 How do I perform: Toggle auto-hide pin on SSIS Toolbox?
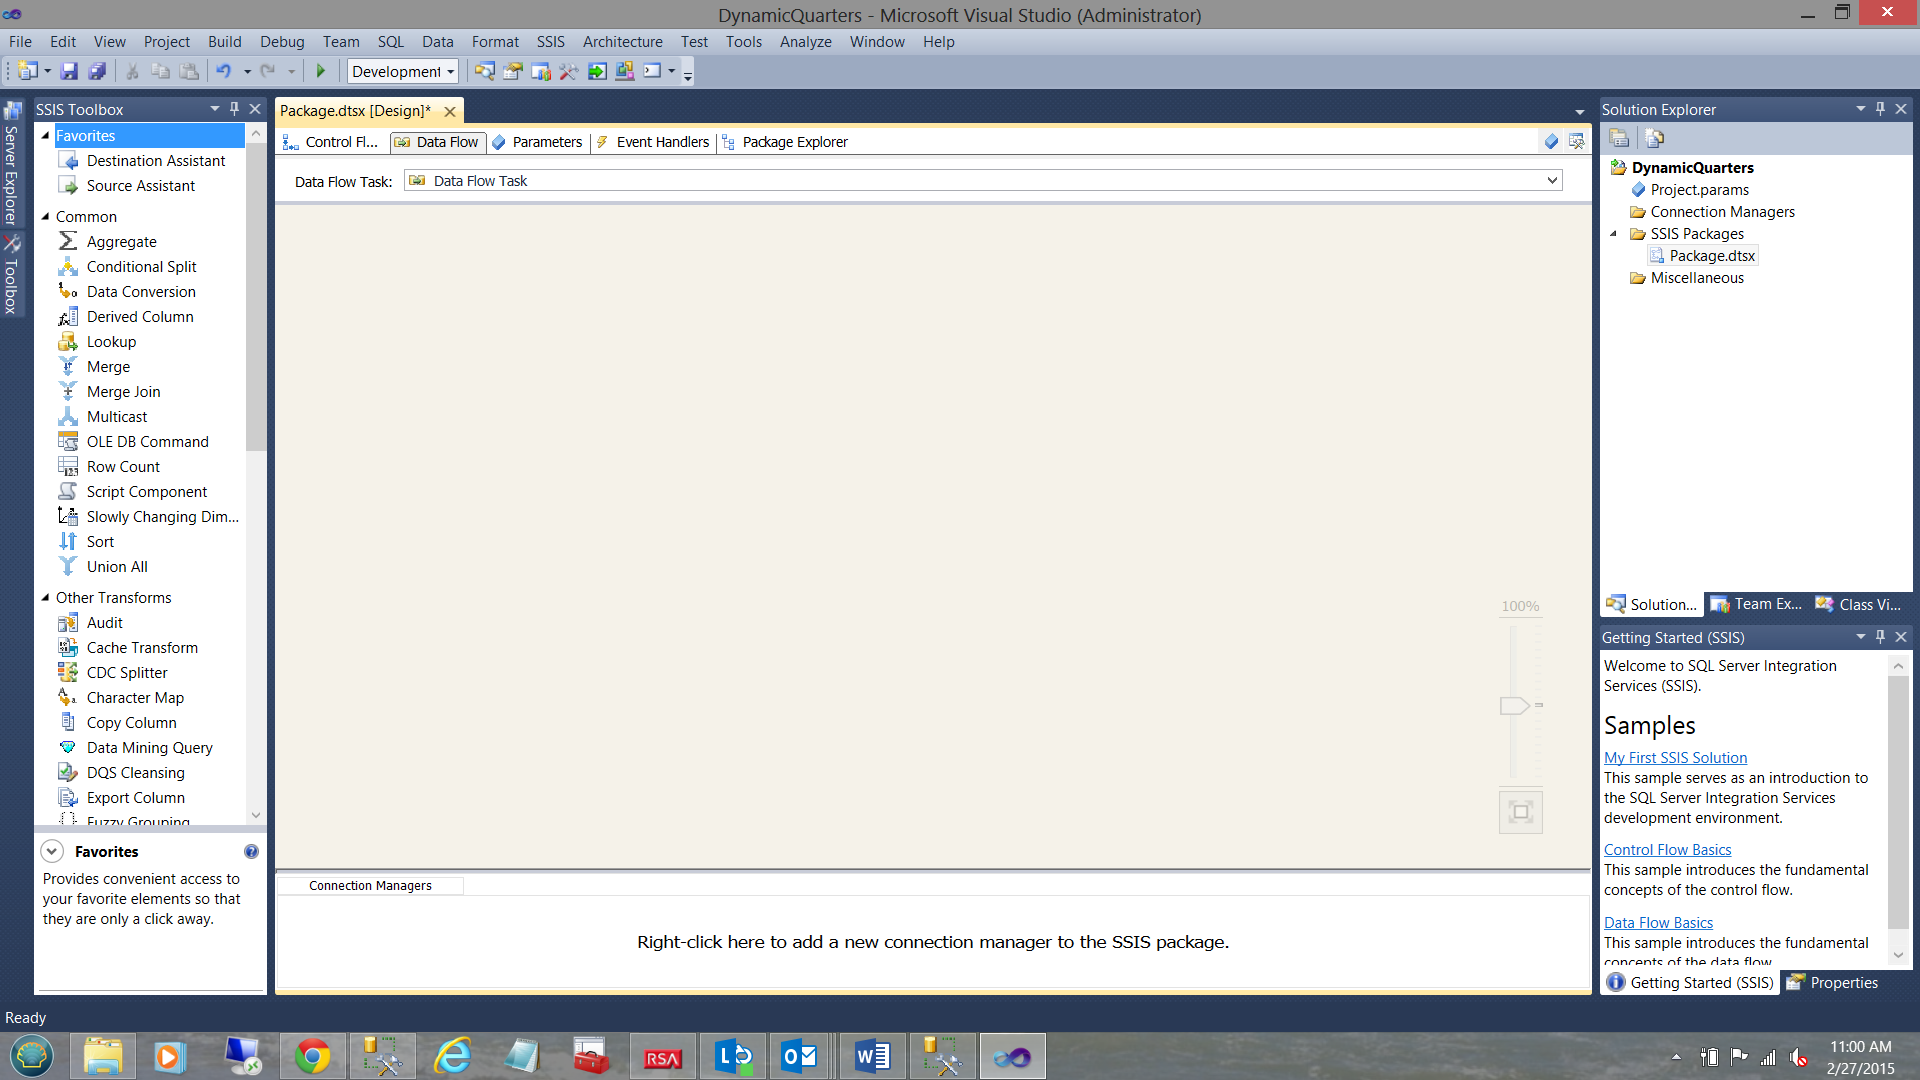point(234,108)
